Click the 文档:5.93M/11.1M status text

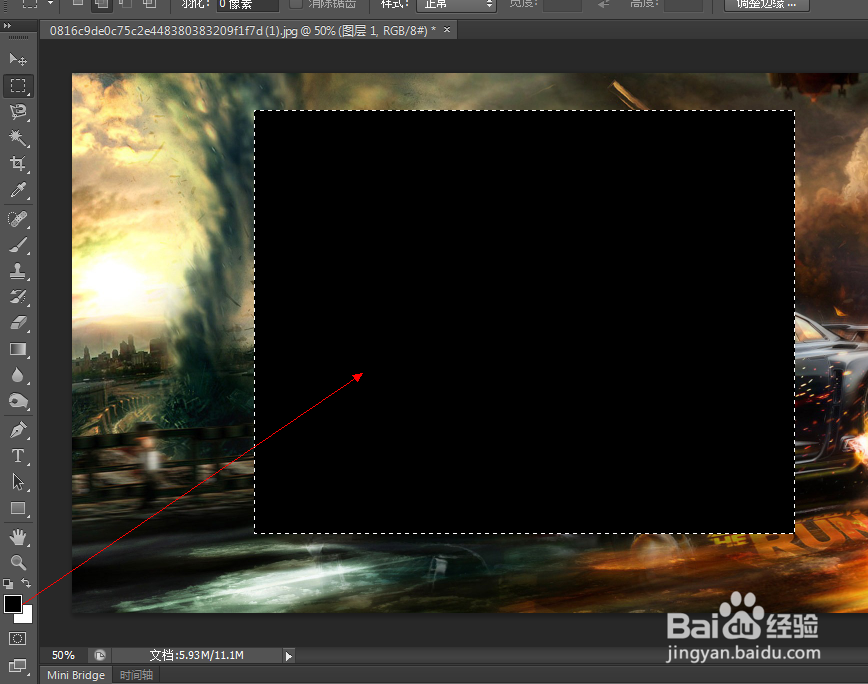[197, 655]
